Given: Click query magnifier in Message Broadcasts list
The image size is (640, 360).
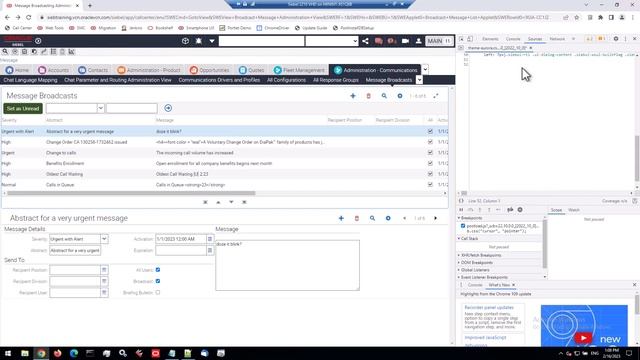Looking at the screenshot, I should (x=384, y=96).
